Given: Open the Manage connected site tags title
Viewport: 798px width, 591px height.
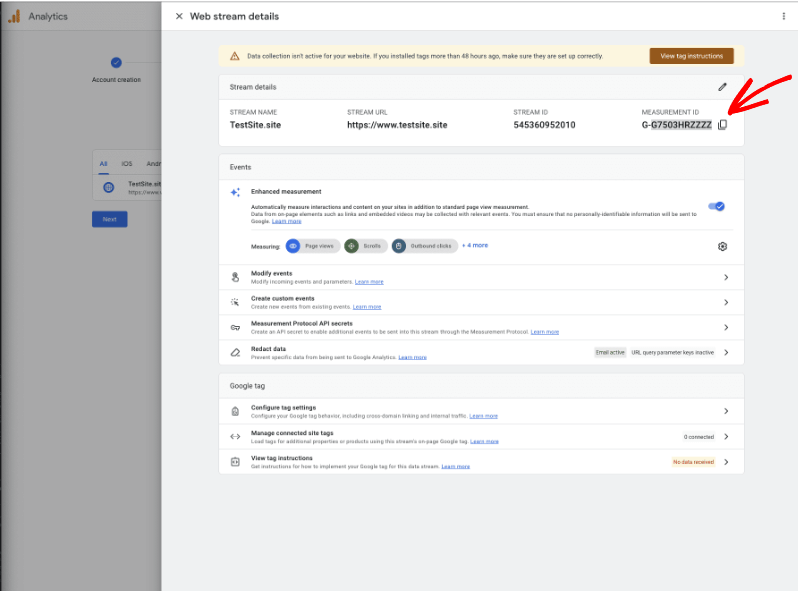Looking at the screenshot, I should point(292,433).
